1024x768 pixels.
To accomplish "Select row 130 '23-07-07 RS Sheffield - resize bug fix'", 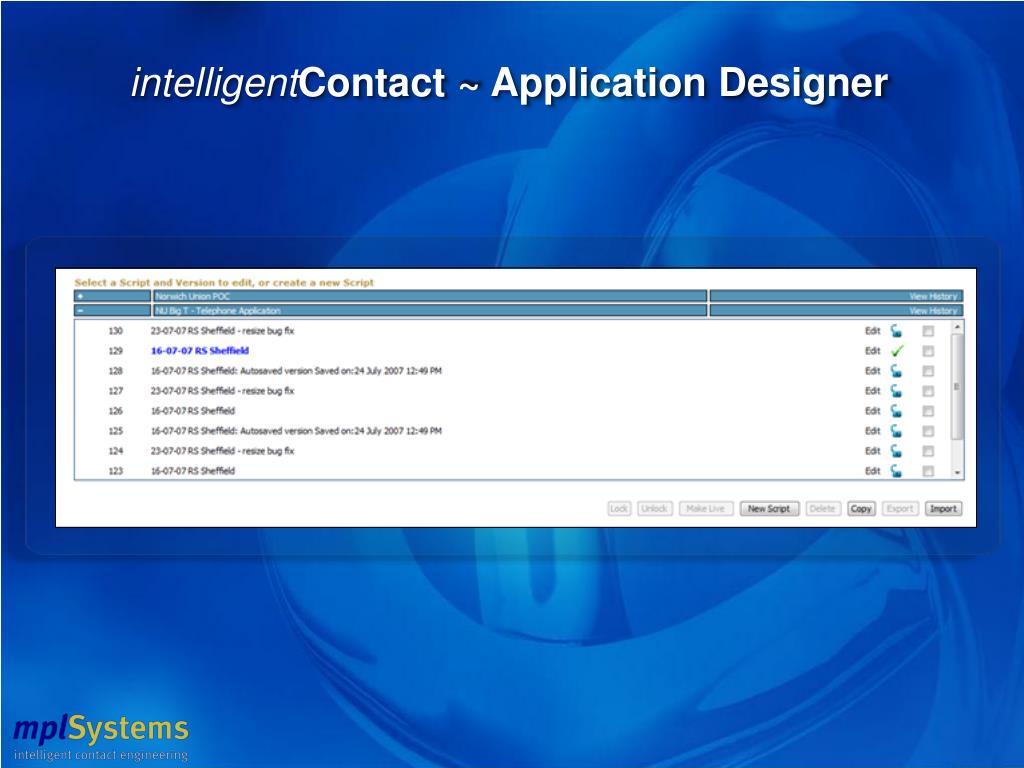I will click(223, 331).
